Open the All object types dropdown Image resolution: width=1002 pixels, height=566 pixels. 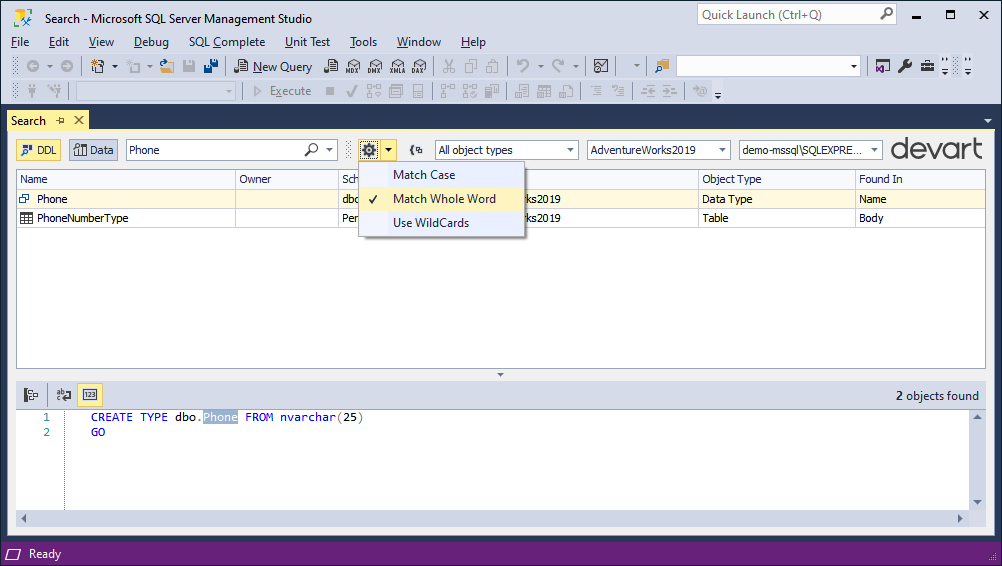tap(507, 150)
